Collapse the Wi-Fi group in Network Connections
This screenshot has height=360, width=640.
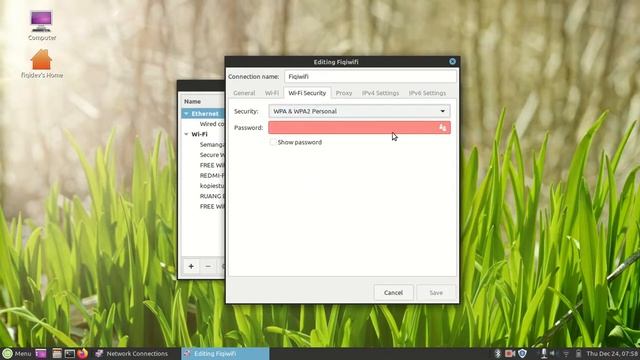click(x=186, y=134)
